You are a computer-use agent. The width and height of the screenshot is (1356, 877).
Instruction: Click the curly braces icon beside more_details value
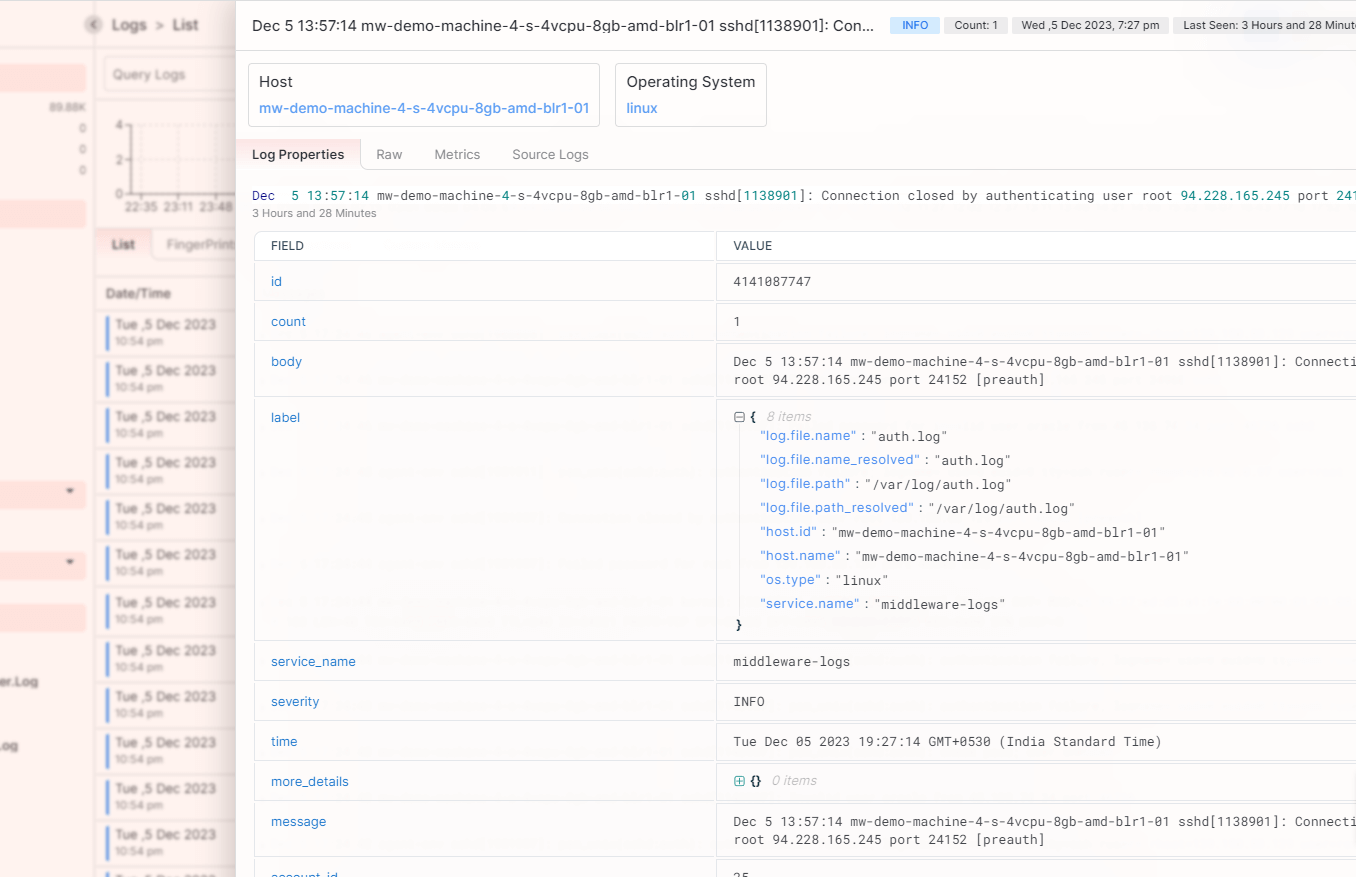[x=756, y=781]
